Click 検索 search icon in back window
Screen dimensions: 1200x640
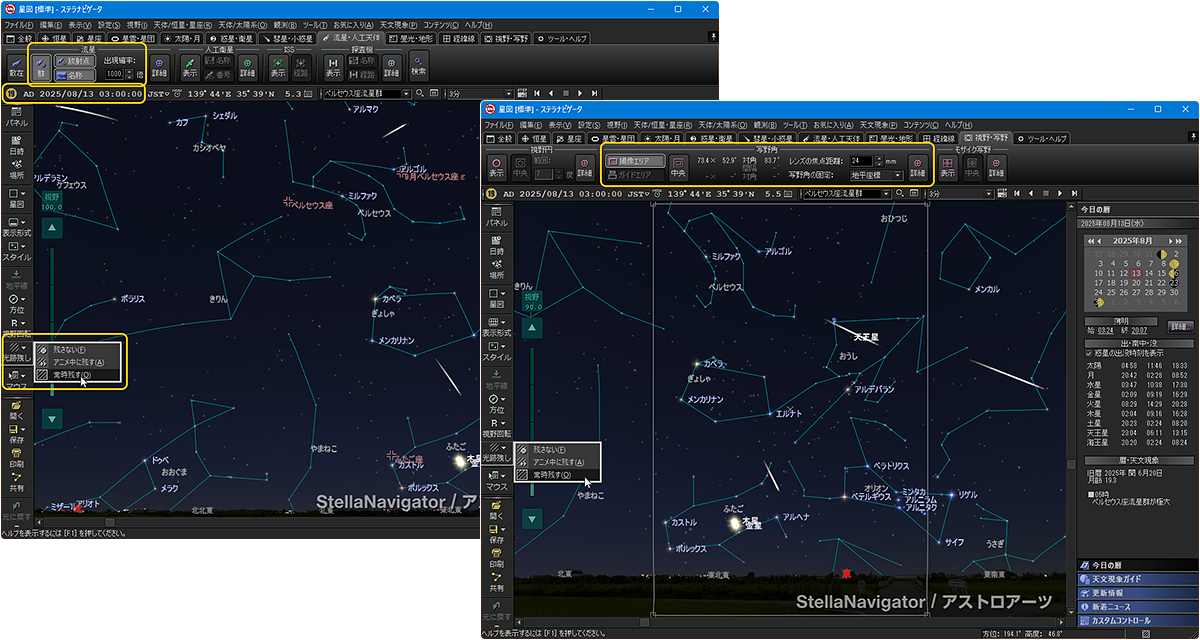click(x=418, y=66)
